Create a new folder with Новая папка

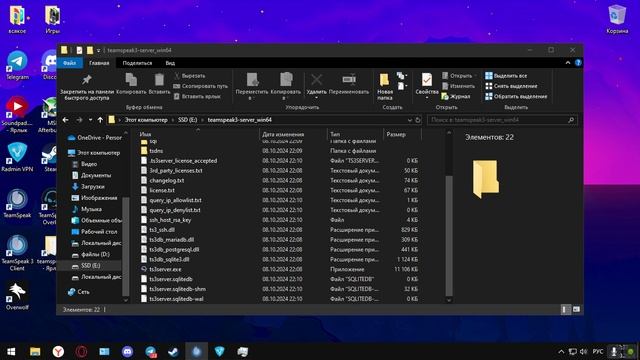(x=384, y=87)
